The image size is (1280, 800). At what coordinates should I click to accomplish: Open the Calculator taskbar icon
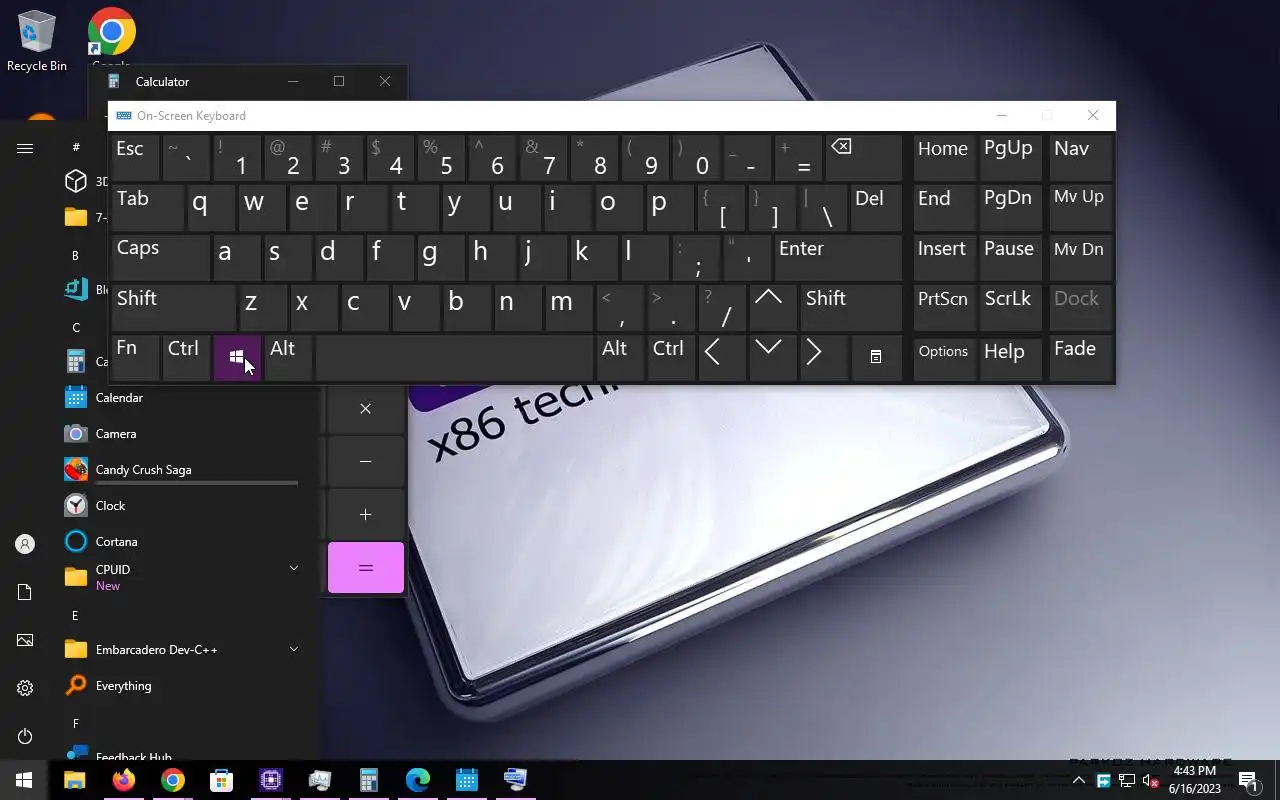[x=369, y=780]
